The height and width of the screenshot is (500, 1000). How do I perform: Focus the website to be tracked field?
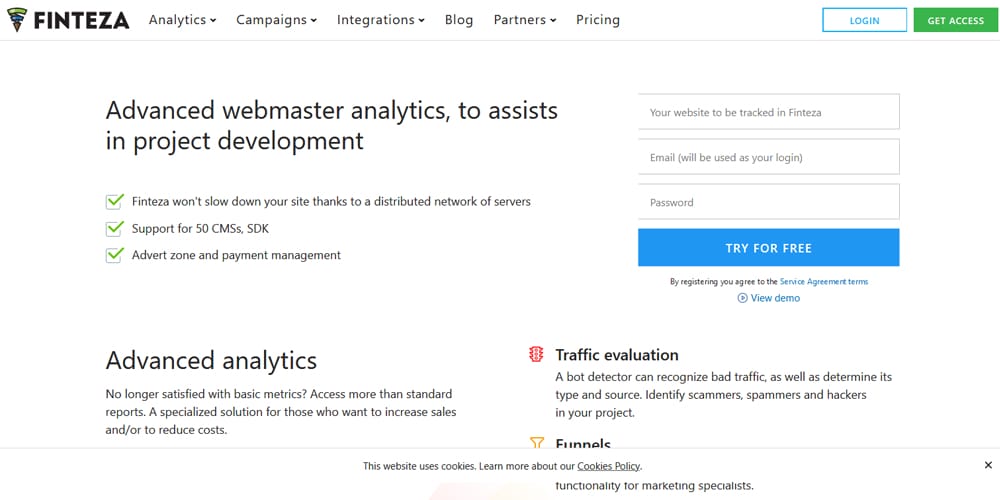(x=768, y=112)
